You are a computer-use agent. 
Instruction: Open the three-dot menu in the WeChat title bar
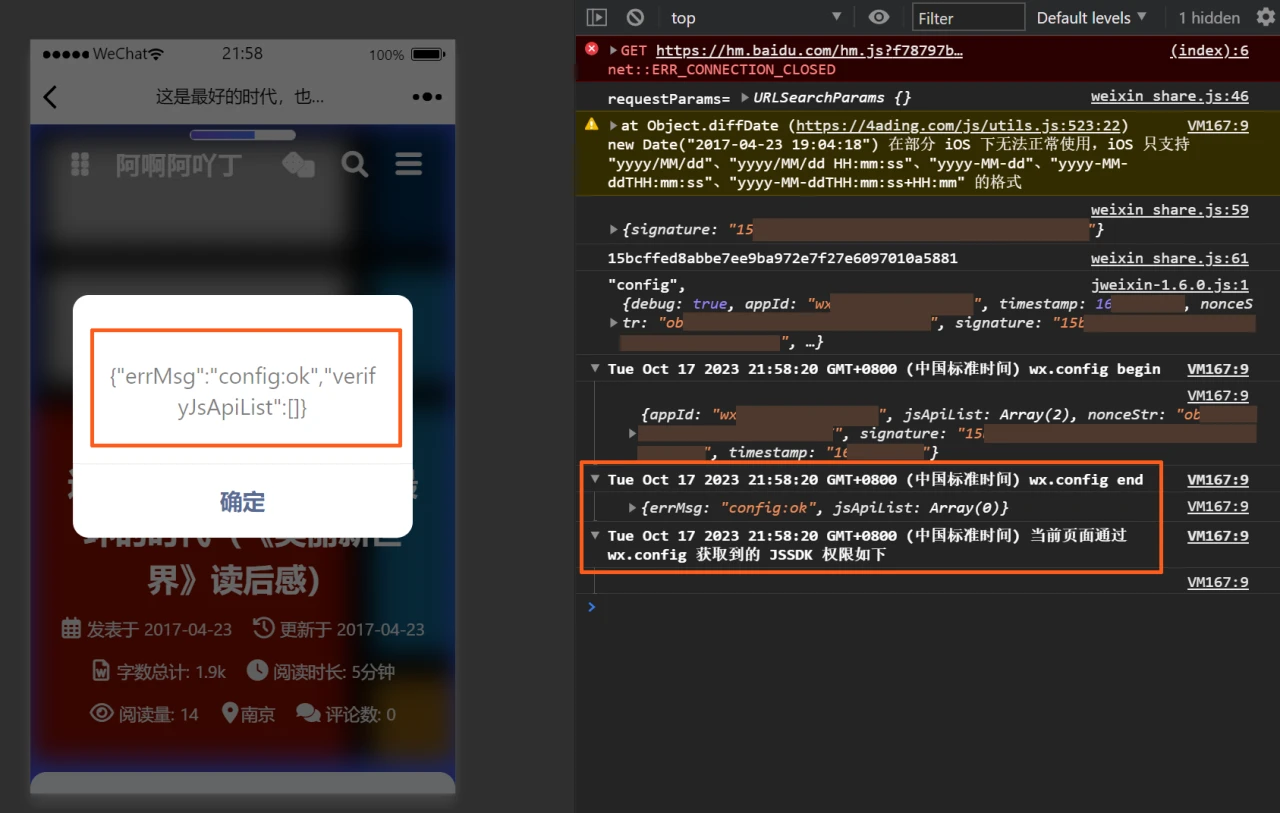426,96
